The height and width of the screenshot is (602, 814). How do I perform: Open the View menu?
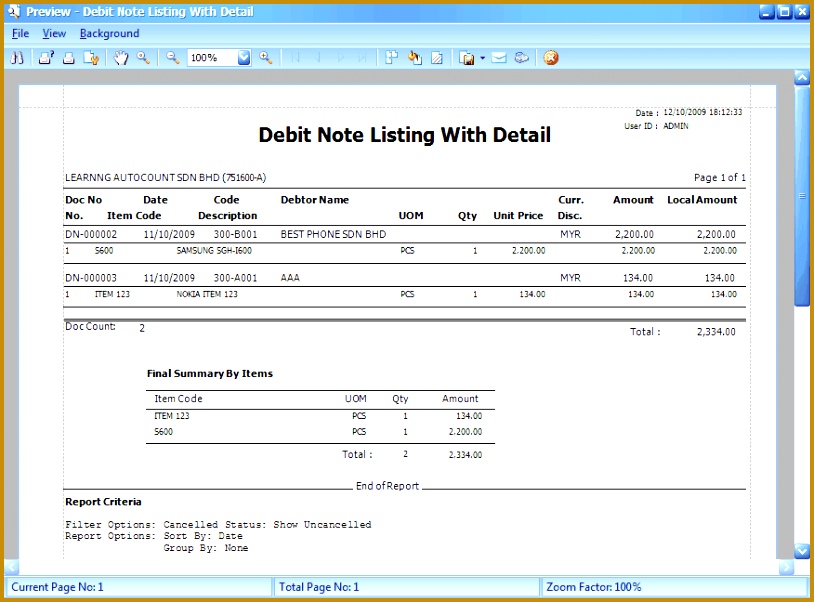pos(54,33)
